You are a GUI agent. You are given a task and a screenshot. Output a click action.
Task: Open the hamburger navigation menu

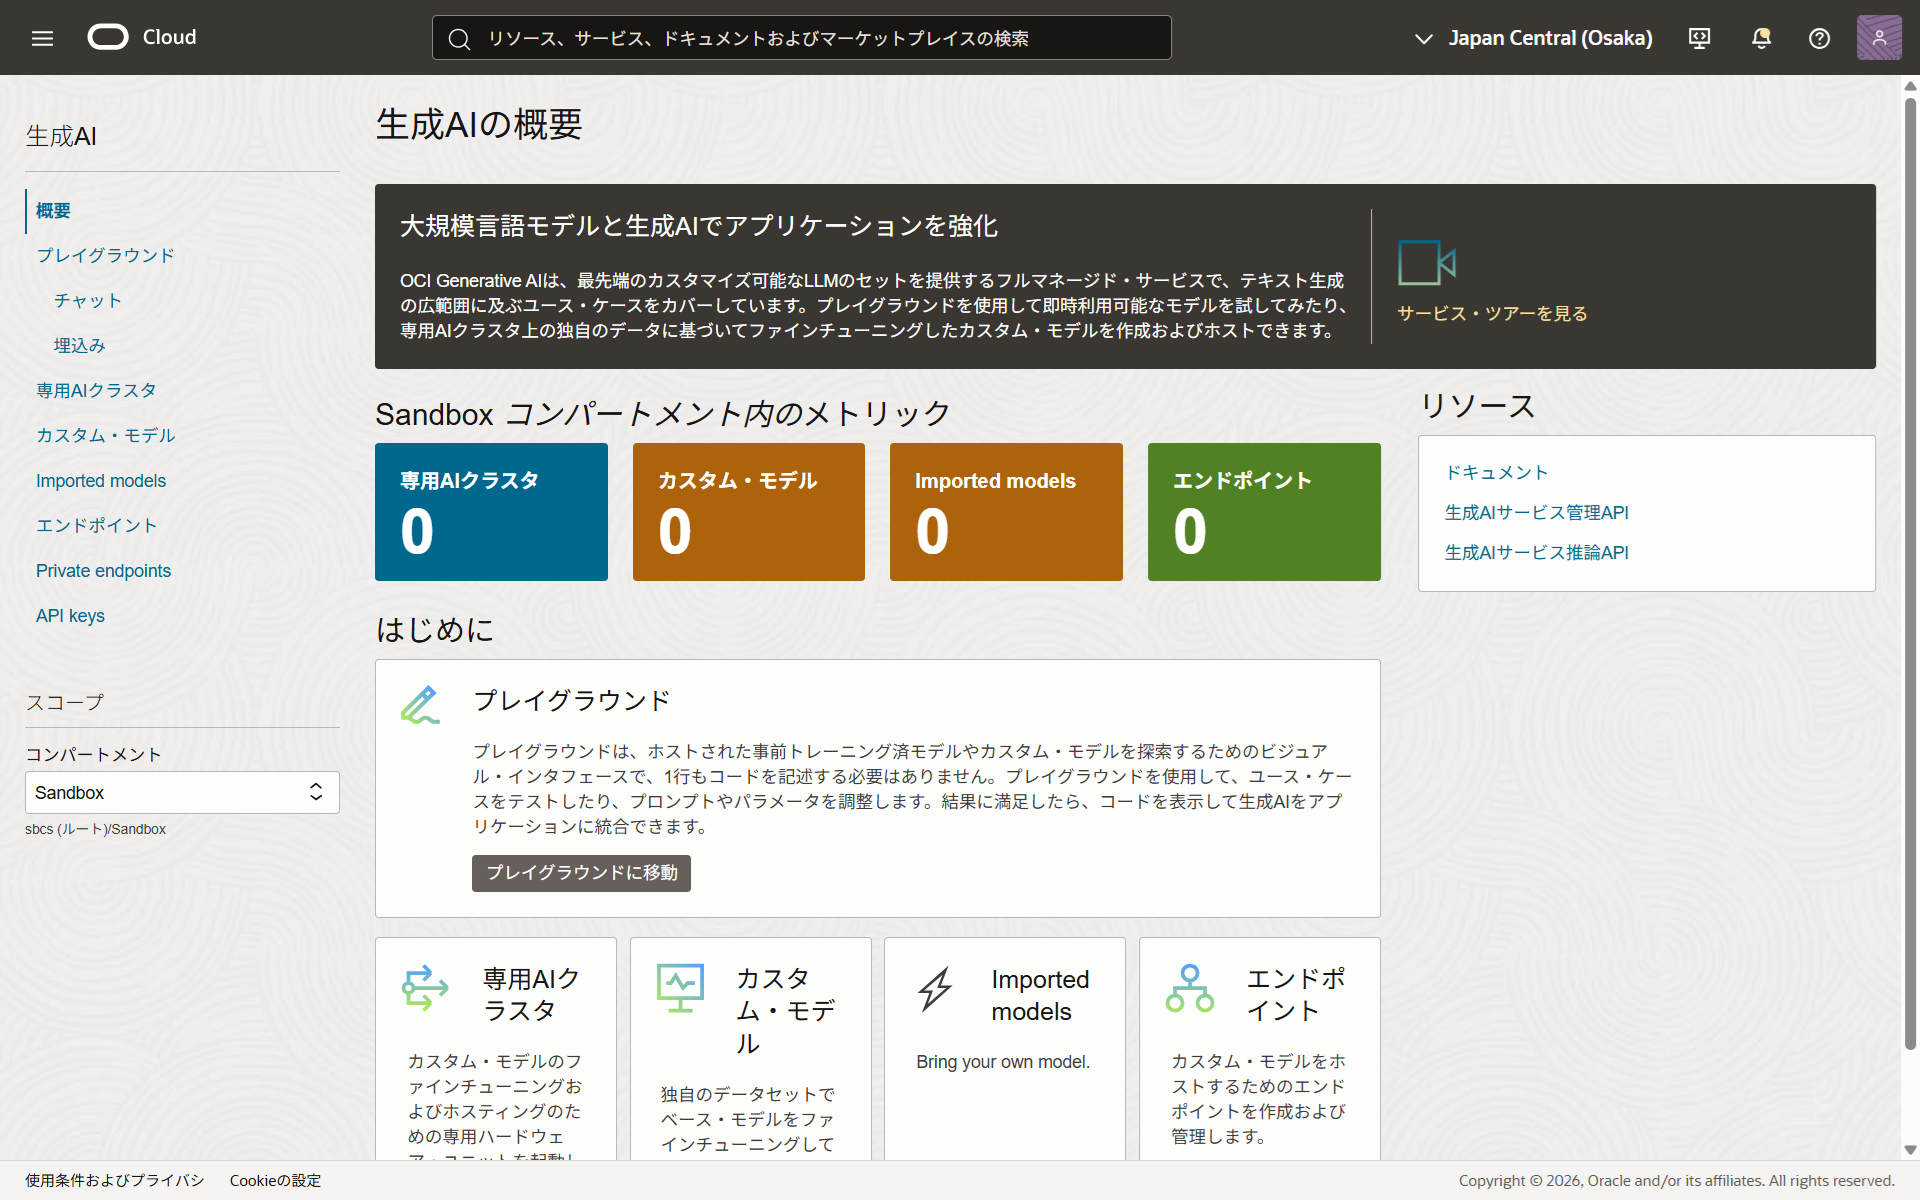pyautogui.click(x=42, y=38)
